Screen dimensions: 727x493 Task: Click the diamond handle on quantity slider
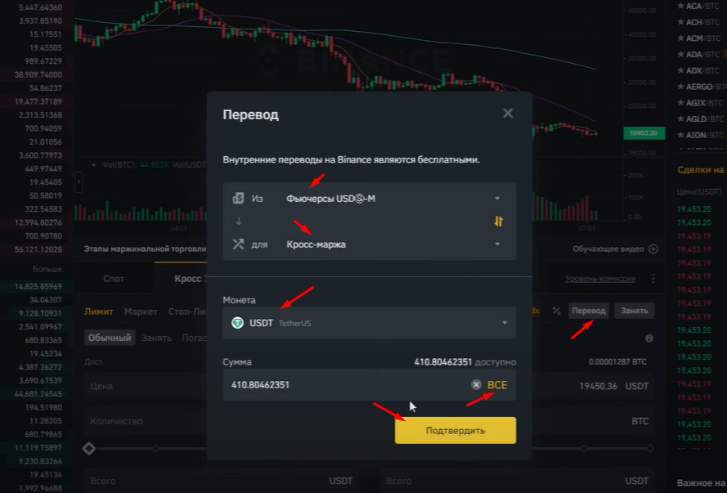click(89, 448)
